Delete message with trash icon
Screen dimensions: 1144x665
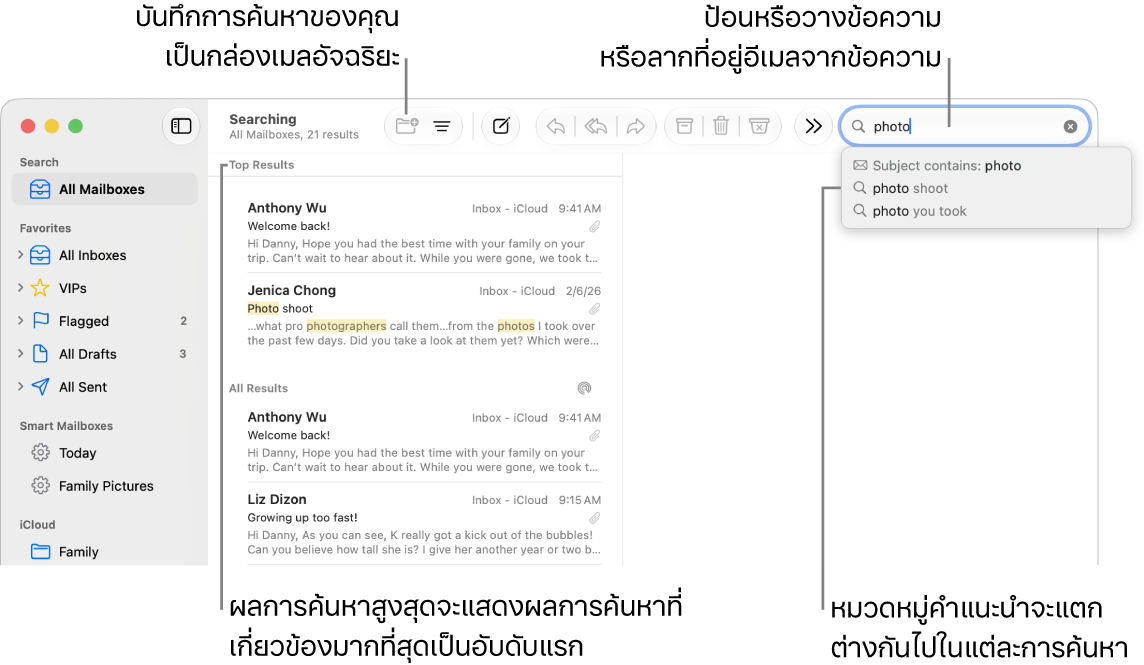click(x=721, y=126)
